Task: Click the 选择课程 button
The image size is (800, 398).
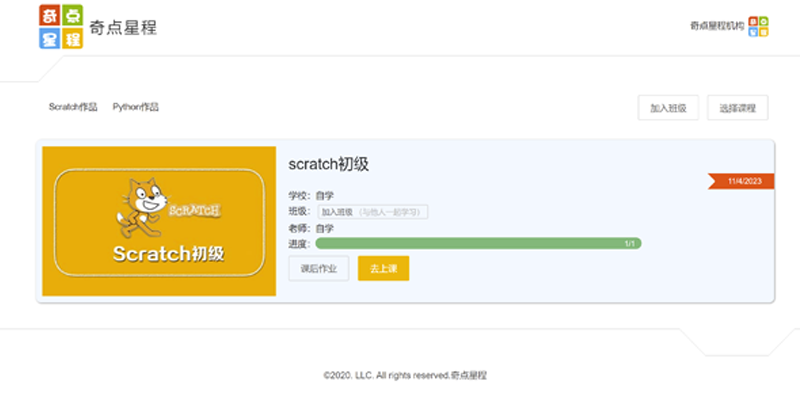Action: 738,108
